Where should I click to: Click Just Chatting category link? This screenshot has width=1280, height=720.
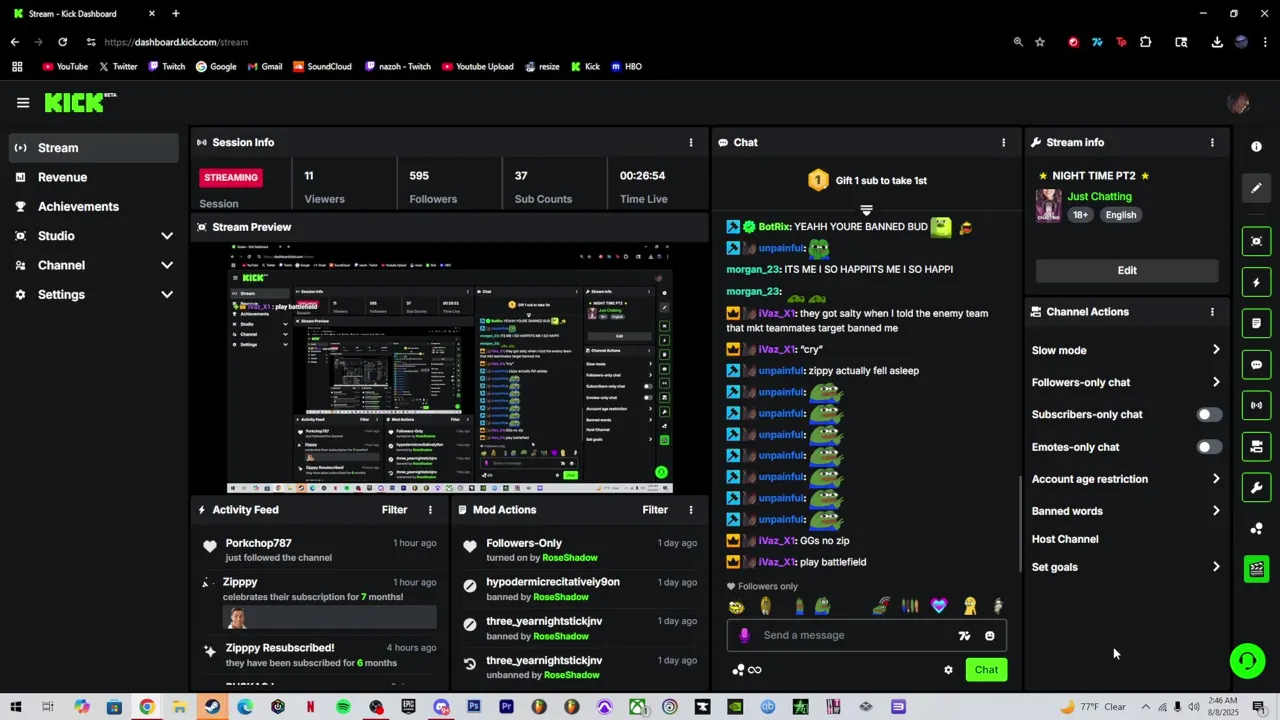[1099, 197]
